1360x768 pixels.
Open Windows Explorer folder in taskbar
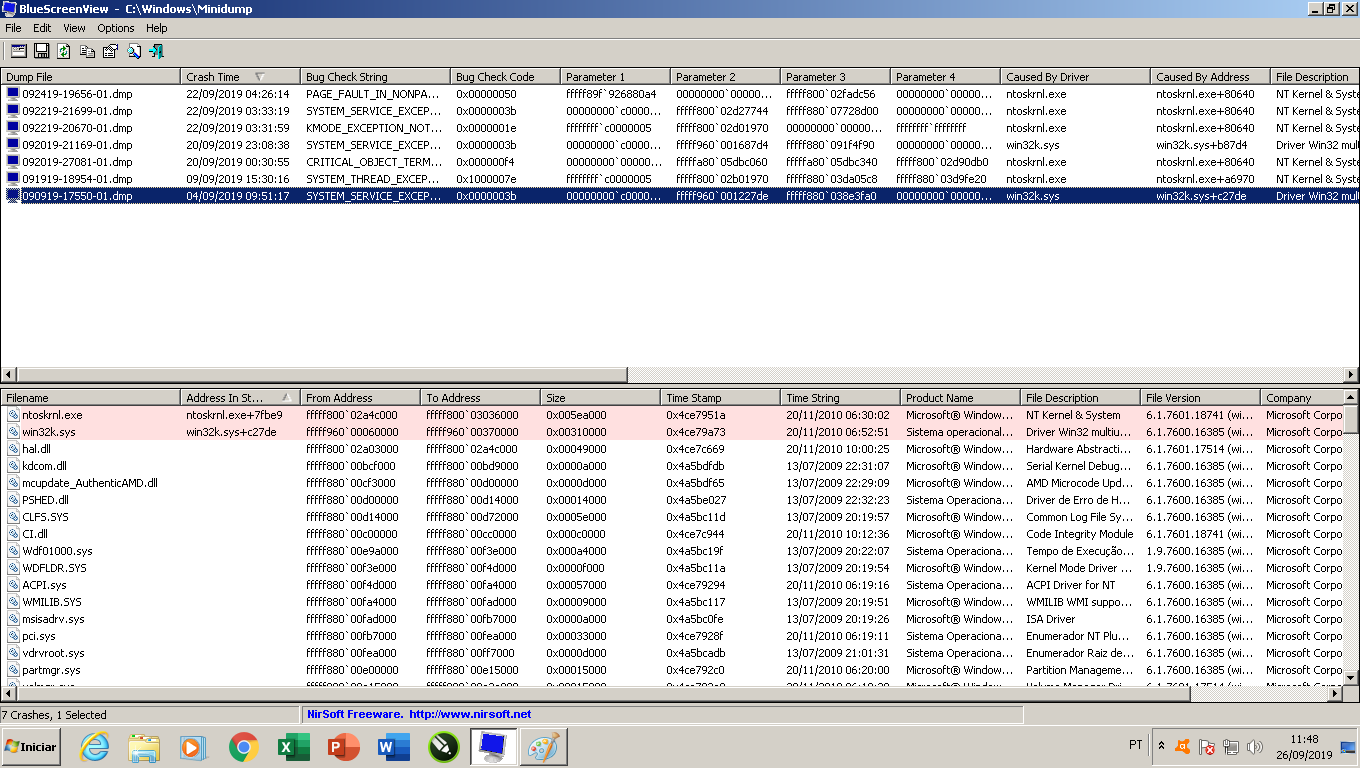click(144, 747)
